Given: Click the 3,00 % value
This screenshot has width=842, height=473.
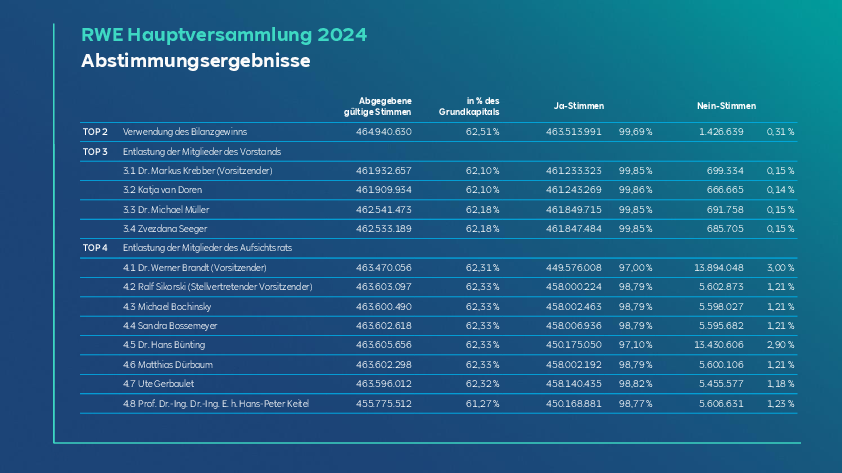Looking at the screenshot, I should tap(780, 268).
